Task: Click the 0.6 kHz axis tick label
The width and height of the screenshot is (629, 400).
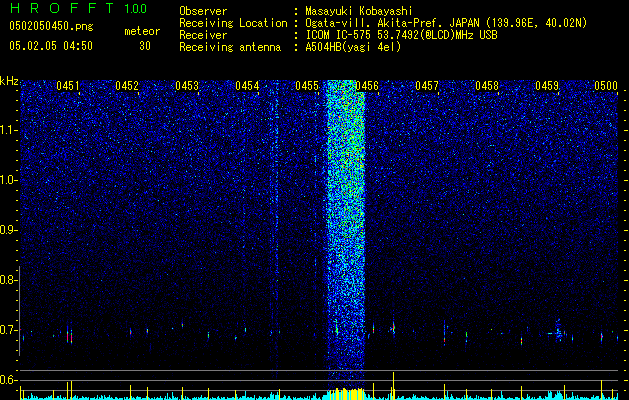Action: 9,380
